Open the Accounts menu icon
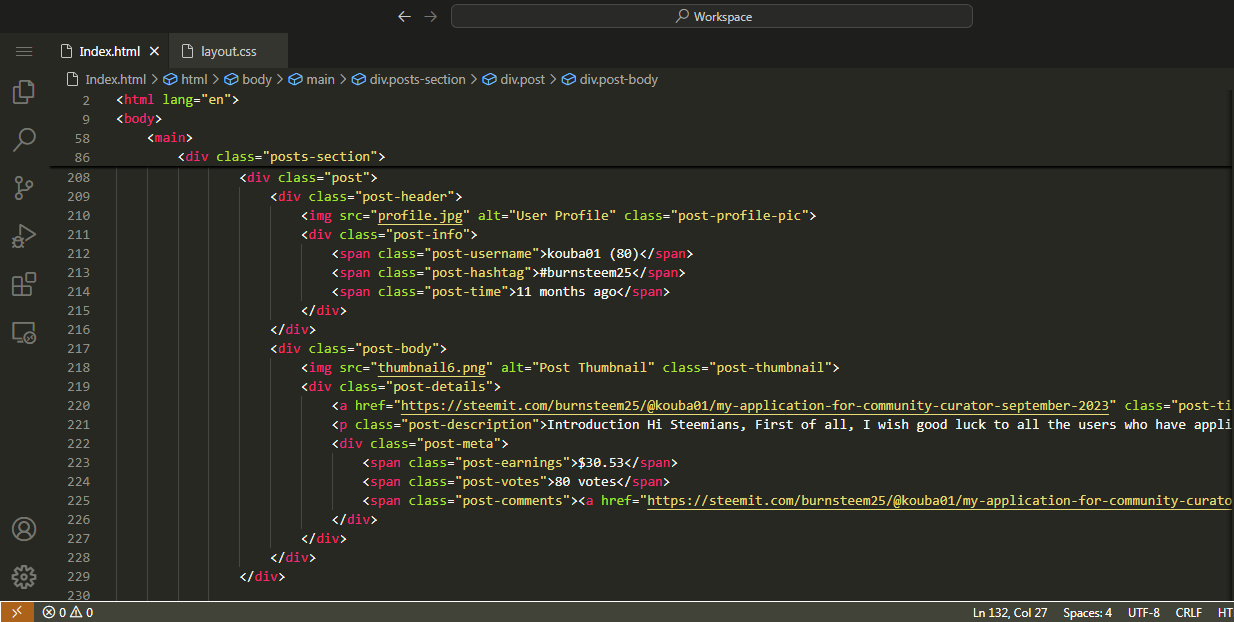 pyautogui.click(x=24, y=529)
